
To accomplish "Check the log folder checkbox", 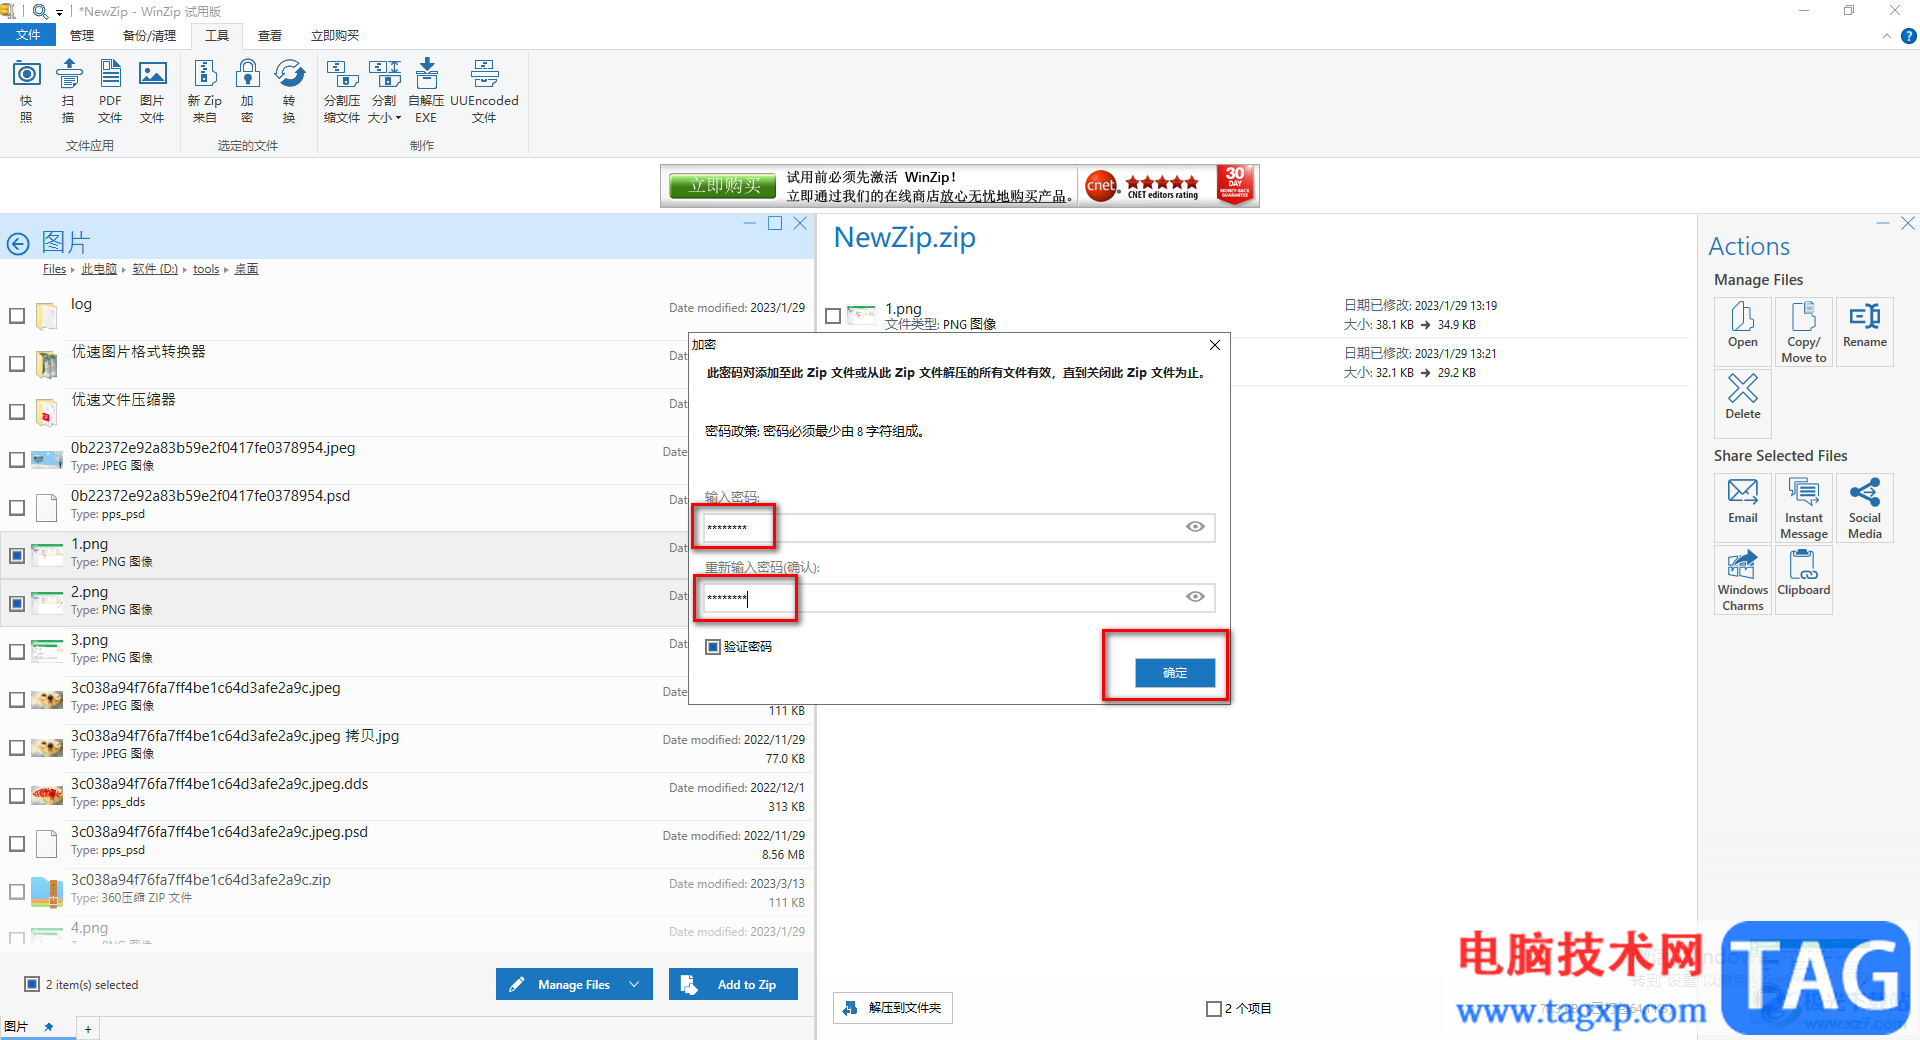I will click(x=17, y=316).
